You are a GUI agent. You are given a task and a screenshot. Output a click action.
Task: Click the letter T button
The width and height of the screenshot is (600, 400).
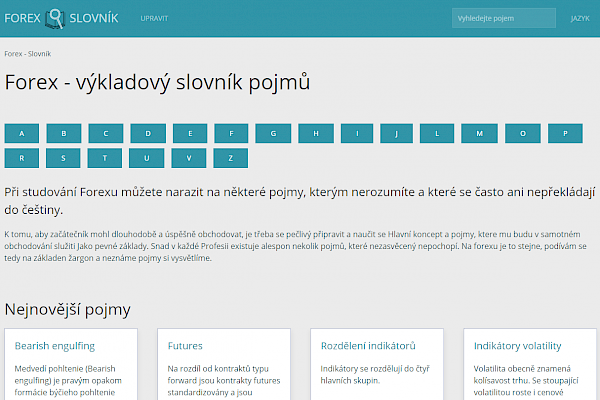[105, 157]
